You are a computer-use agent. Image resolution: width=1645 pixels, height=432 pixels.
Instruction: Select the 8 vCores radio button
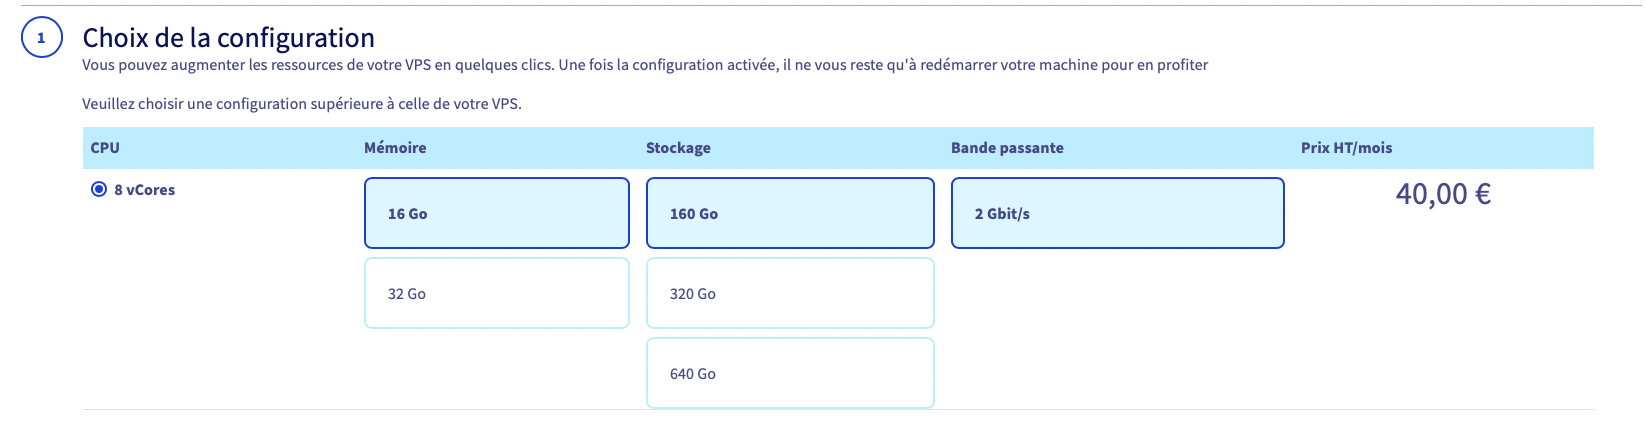pos(99,189)
